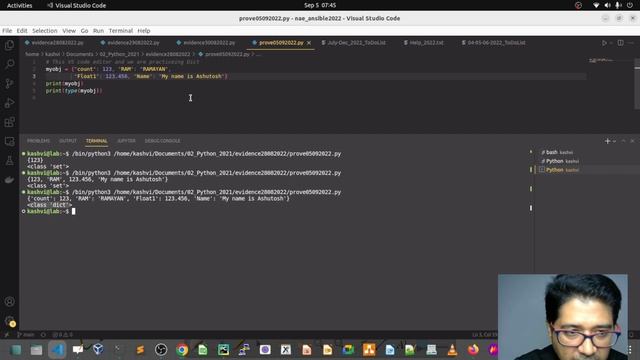Viewport: 640px width, 360px height.
Task: Open the Remote Explorer view
Action: 9,141
